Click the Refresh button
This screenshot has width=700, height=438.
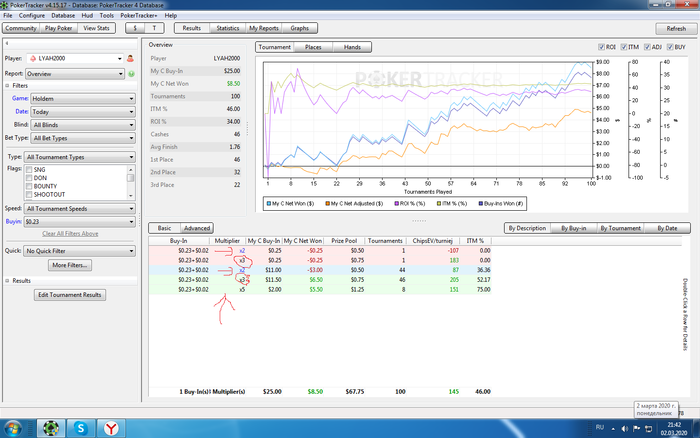pyautogui.click(x=676, y=29)
